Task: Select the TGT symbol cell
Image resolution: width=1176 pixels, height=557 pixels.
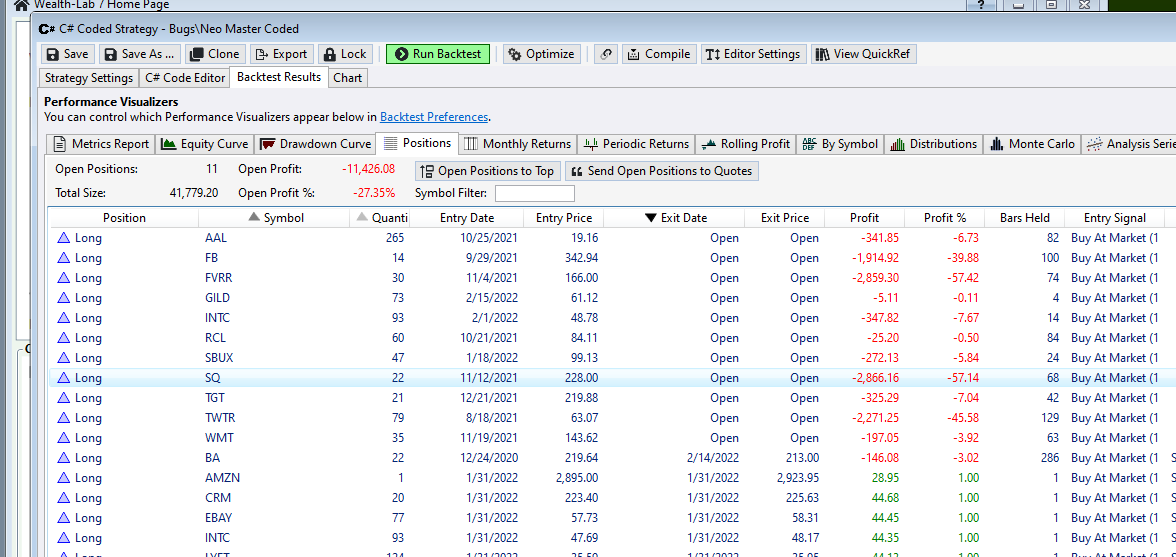Action: (214, 397)
